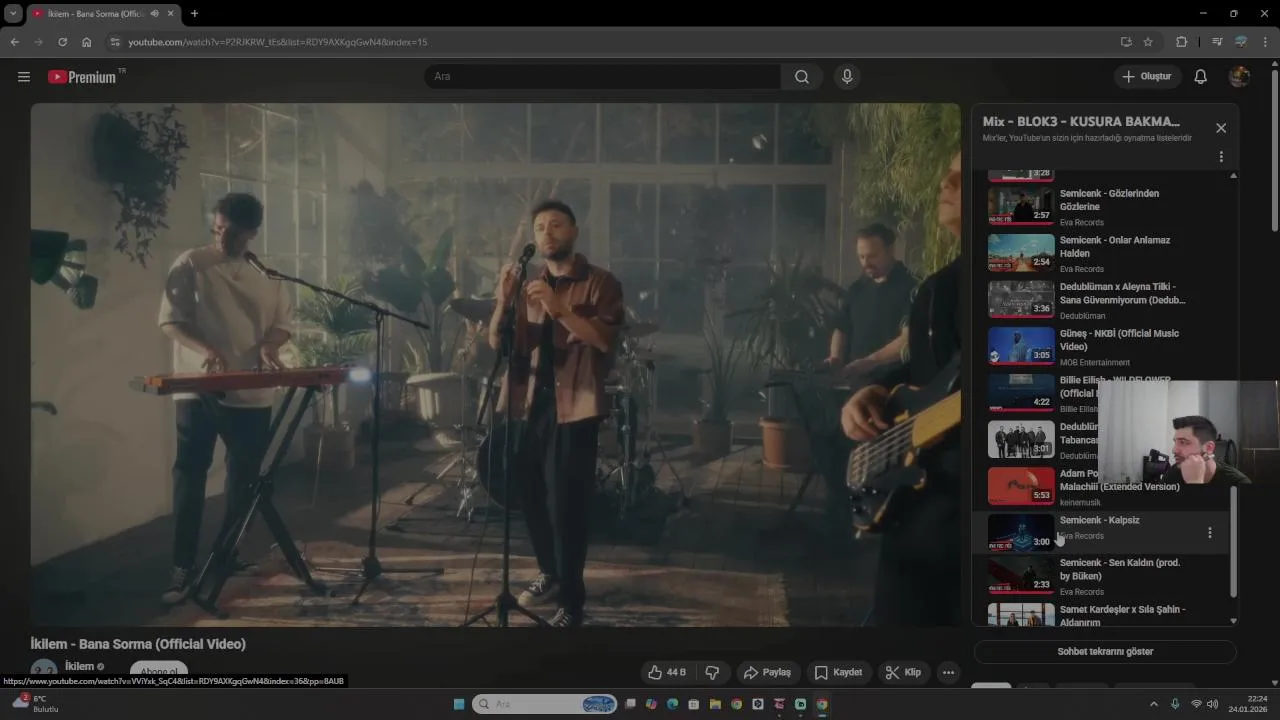
Task: Save video with Kaydet button
Action: [838, 672]
